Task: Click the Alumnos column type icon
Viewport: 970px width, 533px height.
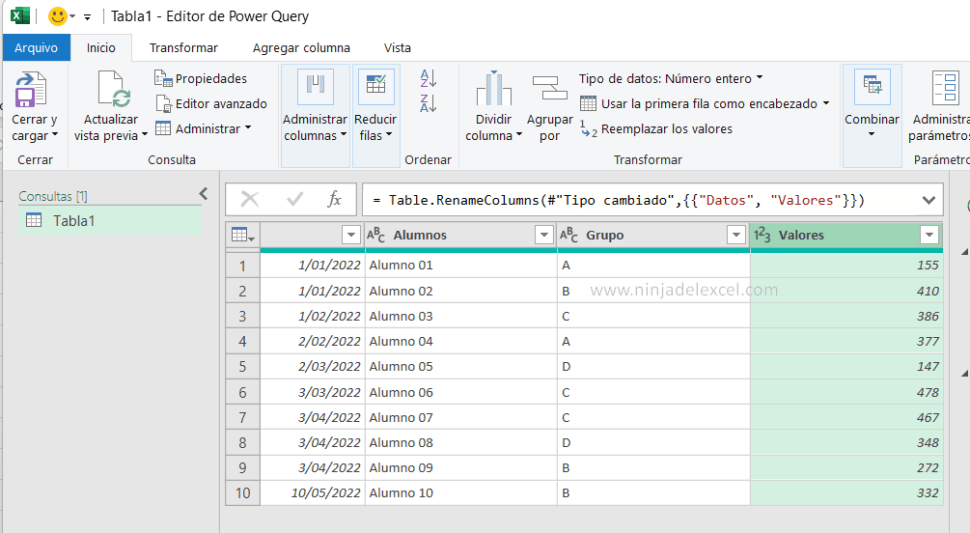Action: tap(376, 235)
